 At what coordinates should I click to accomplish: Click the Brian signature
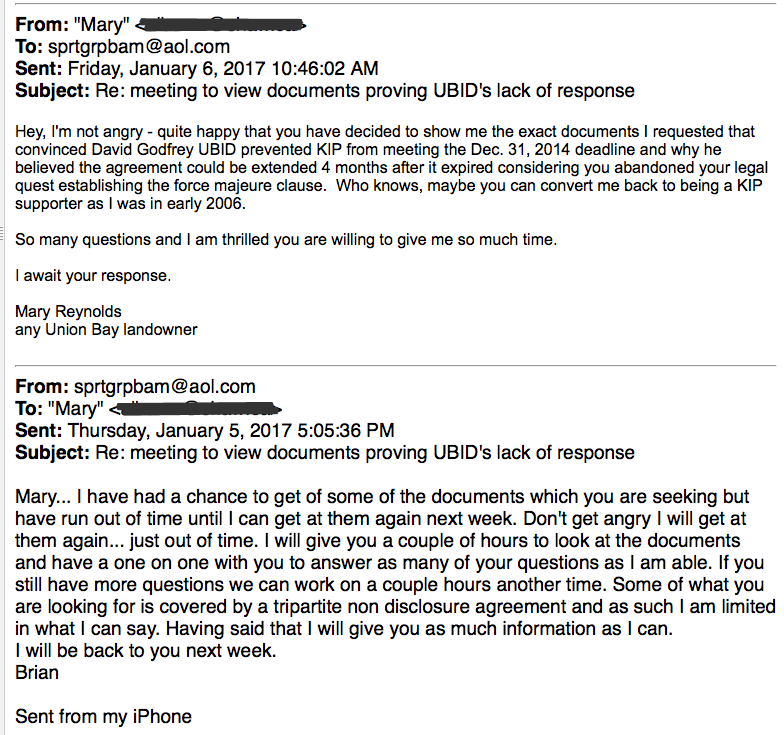(37, 672)
